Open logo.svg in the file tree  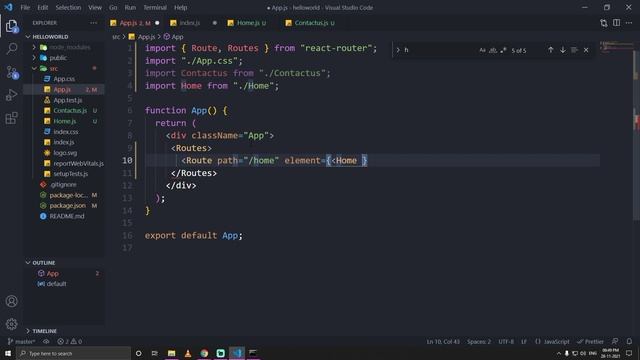point(64,153)
